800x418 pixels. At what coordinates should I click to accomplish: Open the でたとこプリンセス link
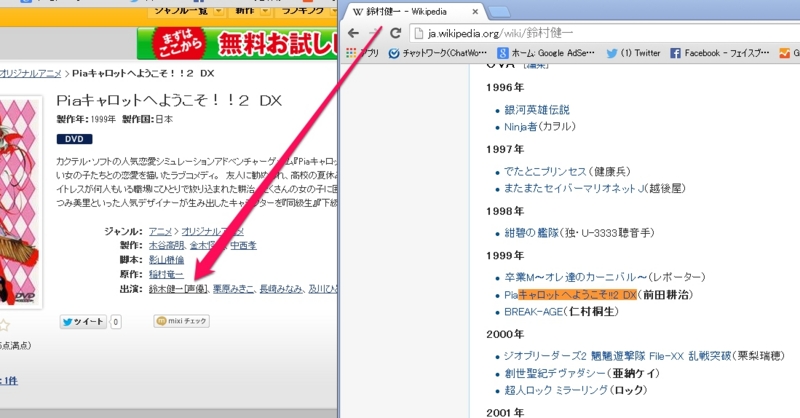(545, 171)
